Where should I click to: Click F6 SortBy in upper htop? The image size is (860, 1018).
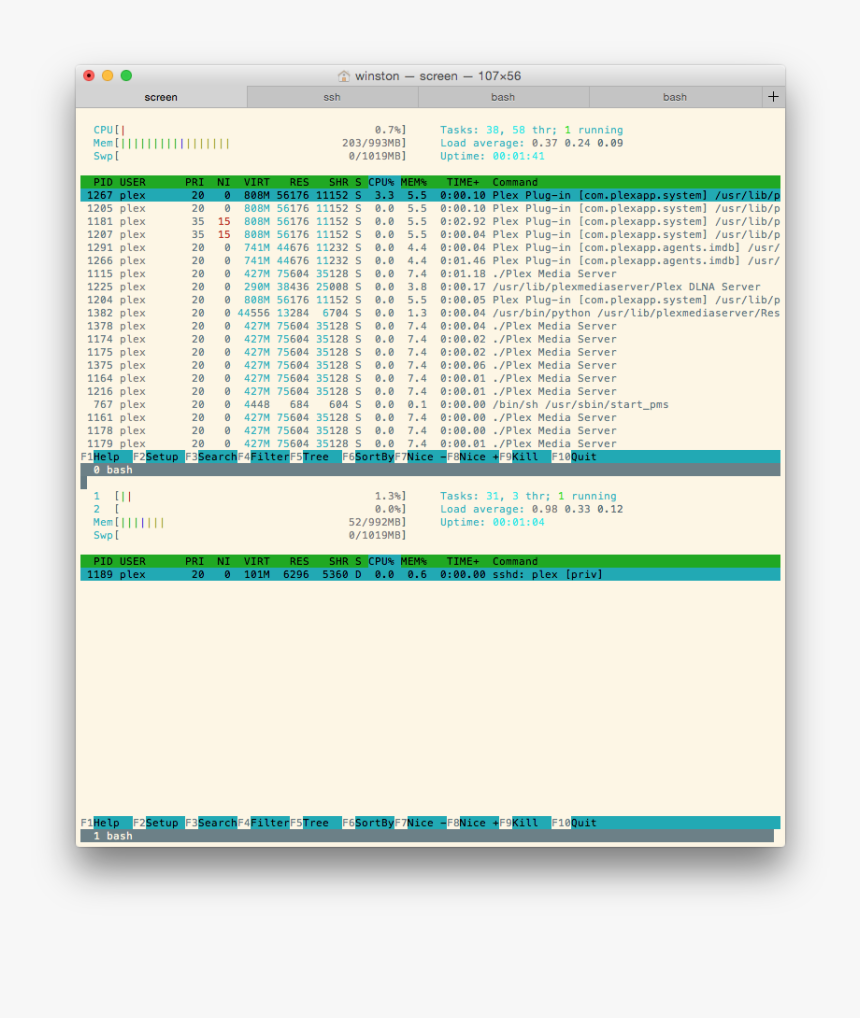point(368,456)
